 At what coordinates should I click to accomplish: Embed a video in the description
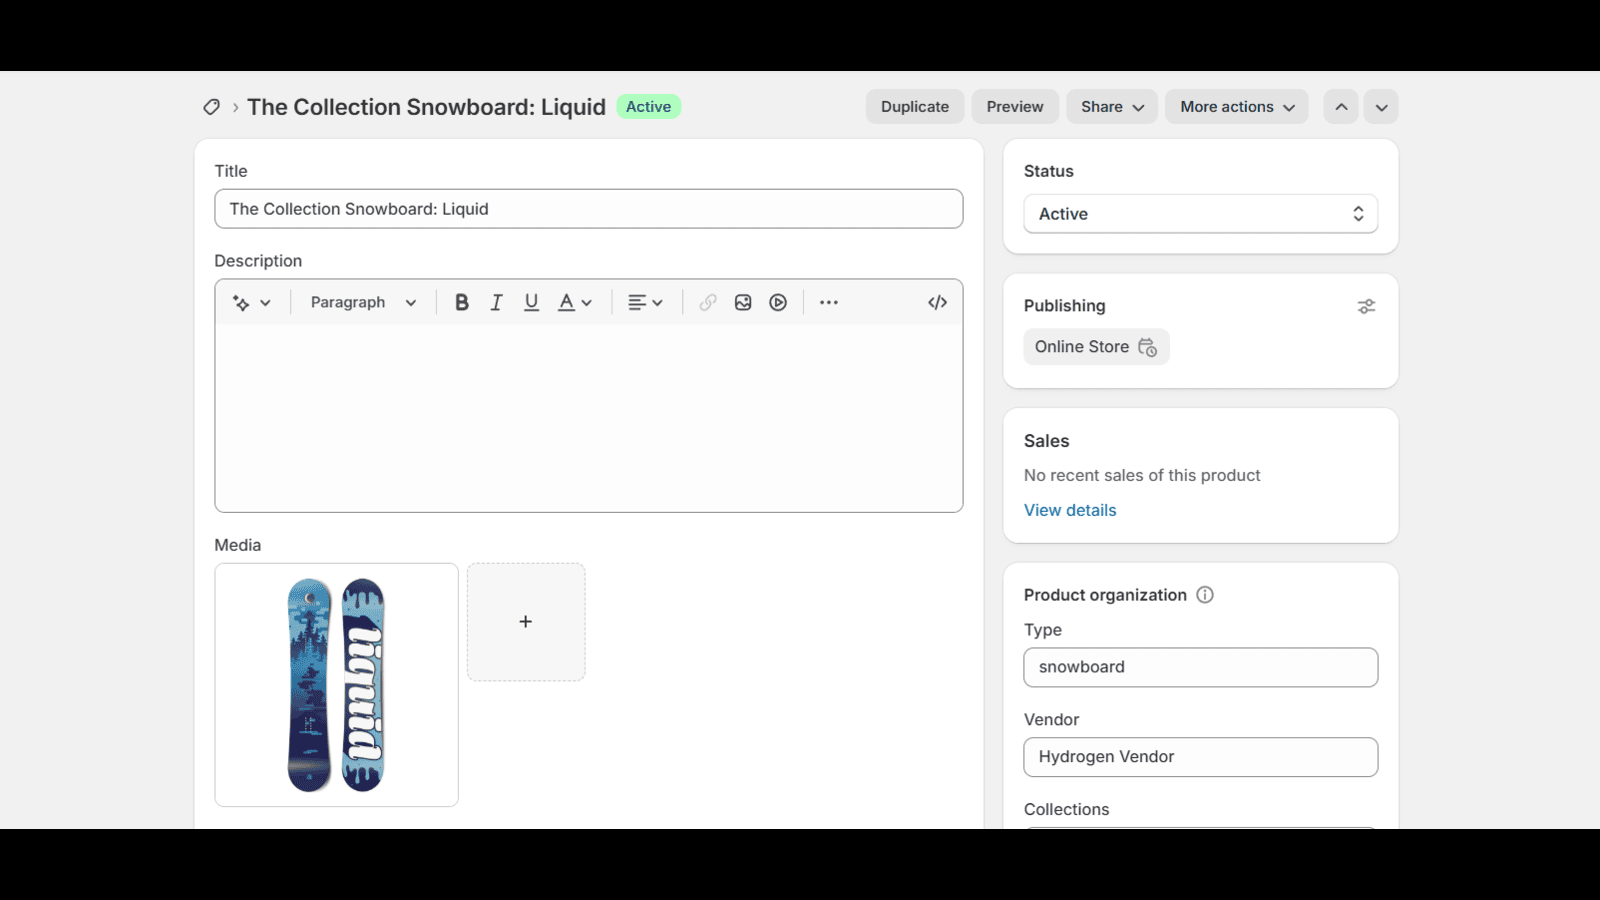[x=778, y=301]
